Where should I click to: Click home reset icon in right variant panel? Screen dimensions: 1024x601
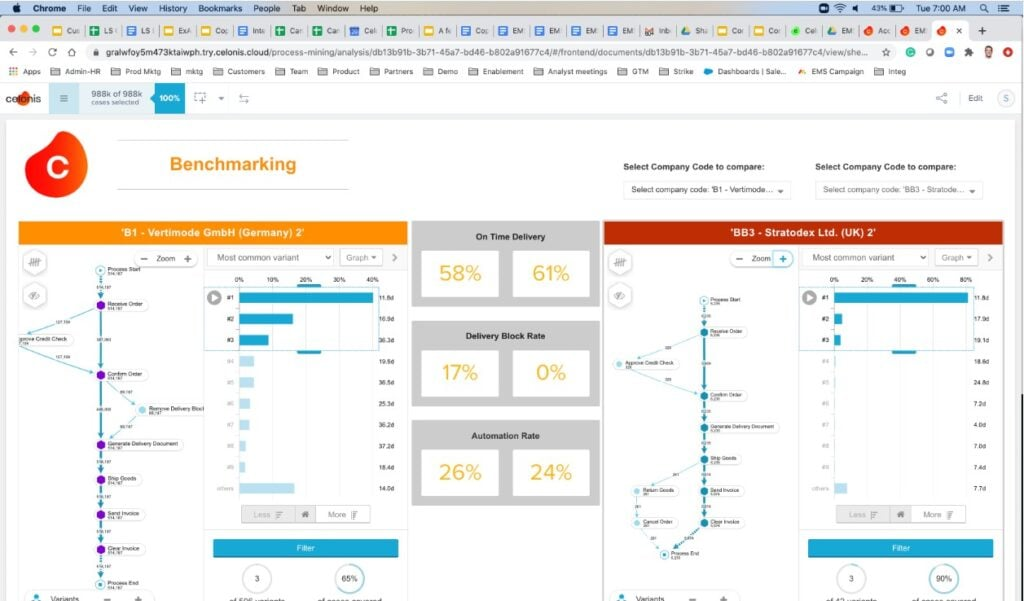click(900, 515)
